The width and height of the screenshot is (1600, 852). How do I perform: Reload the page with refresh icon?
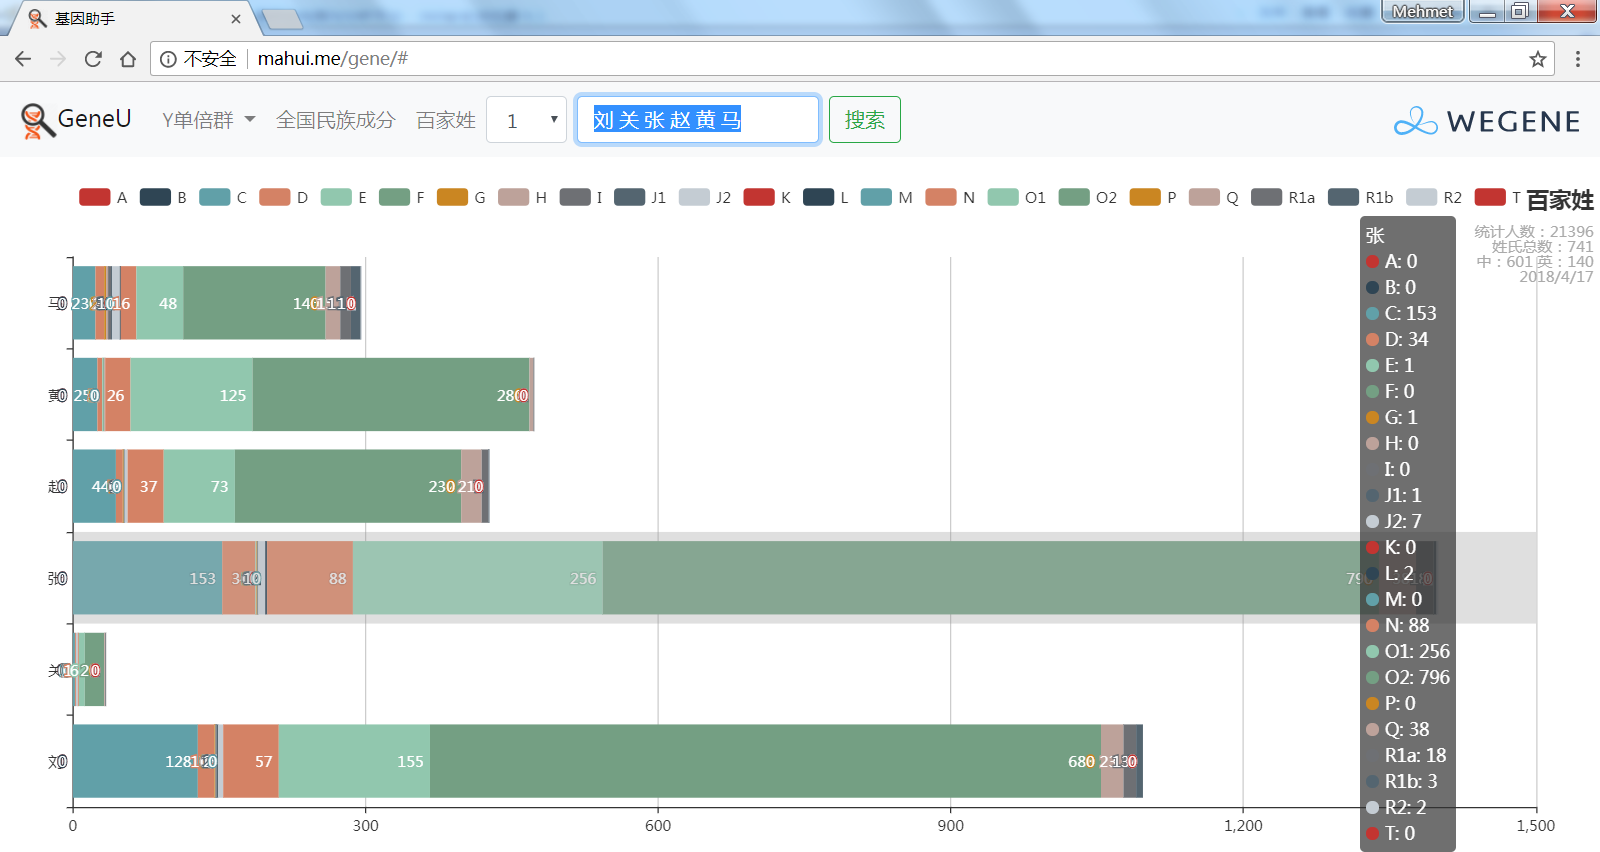tap(93, 59)
